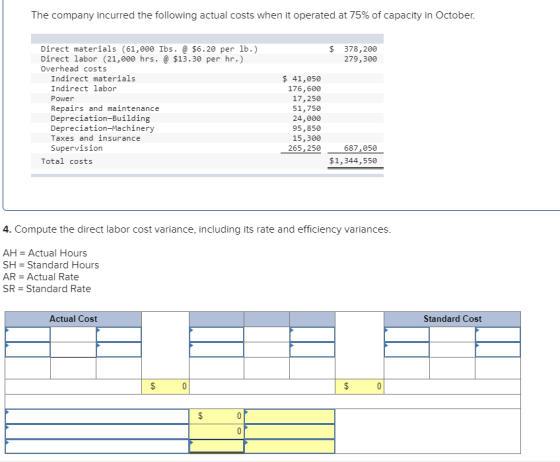The height and width of the screenshot is (462, 560).
Task: Click the Indirect materials row label
Action: point(93,79)
